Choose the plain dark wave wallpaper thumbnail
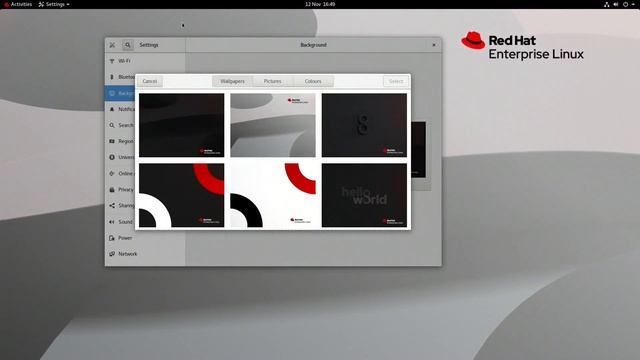This screenshot has height=360, width=640. pos(181,125)
